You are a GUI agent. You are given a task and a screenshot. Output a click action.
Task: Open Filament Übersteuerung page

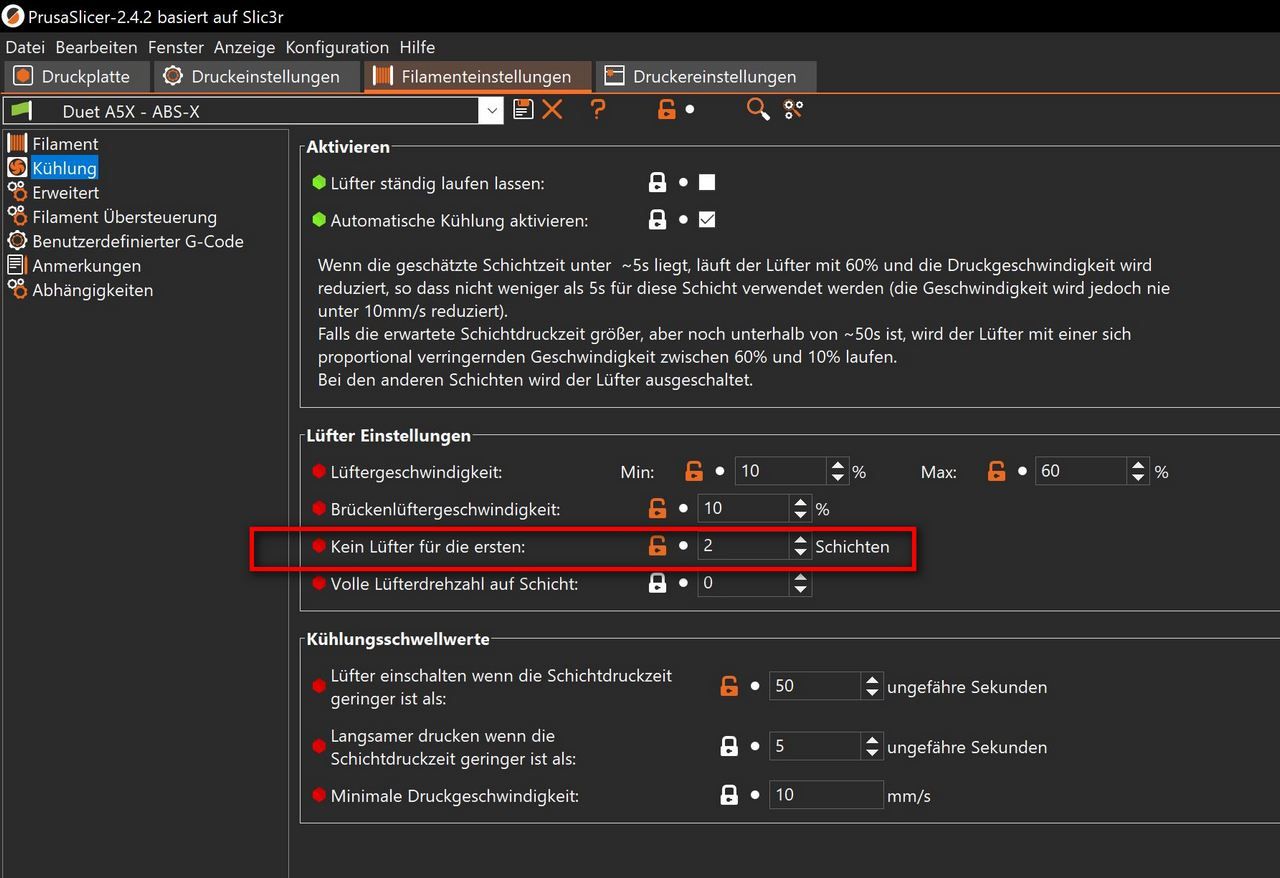(x=124, y=217)
